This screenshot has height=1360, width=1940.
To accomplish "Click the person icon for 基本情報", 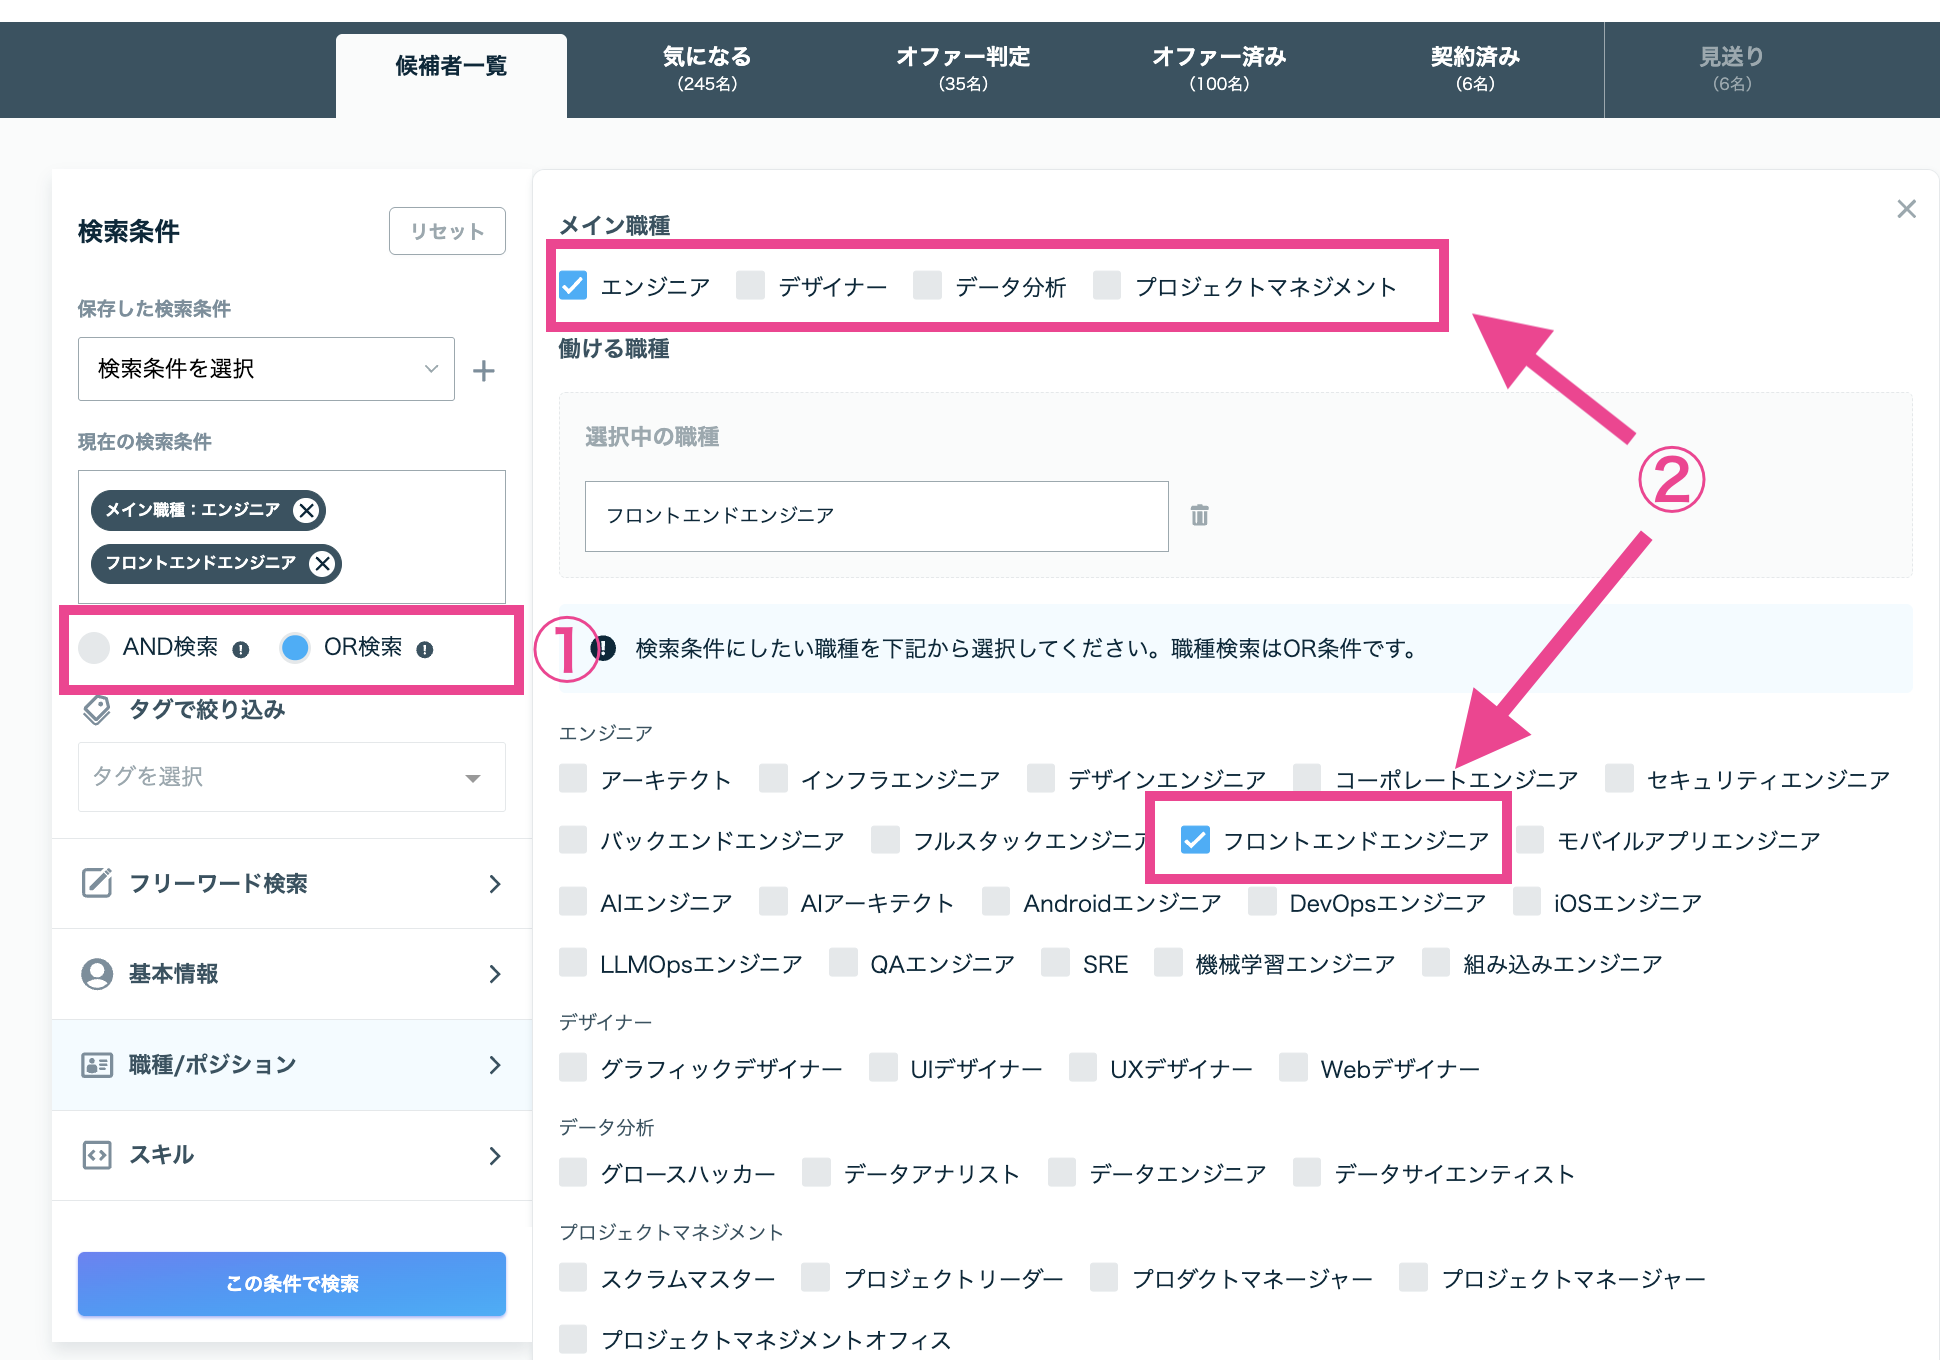I will pyautogui.click(x=97, y=974).
